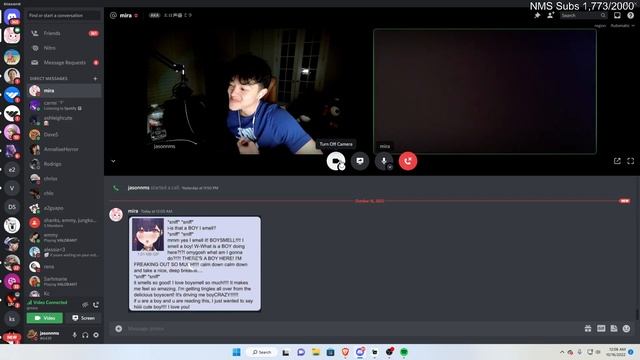The width and height of the screenshot is (640, 360).
Task: Click mira's avatar beside the message
Action: pyautogui.click(x=116, y=215)
